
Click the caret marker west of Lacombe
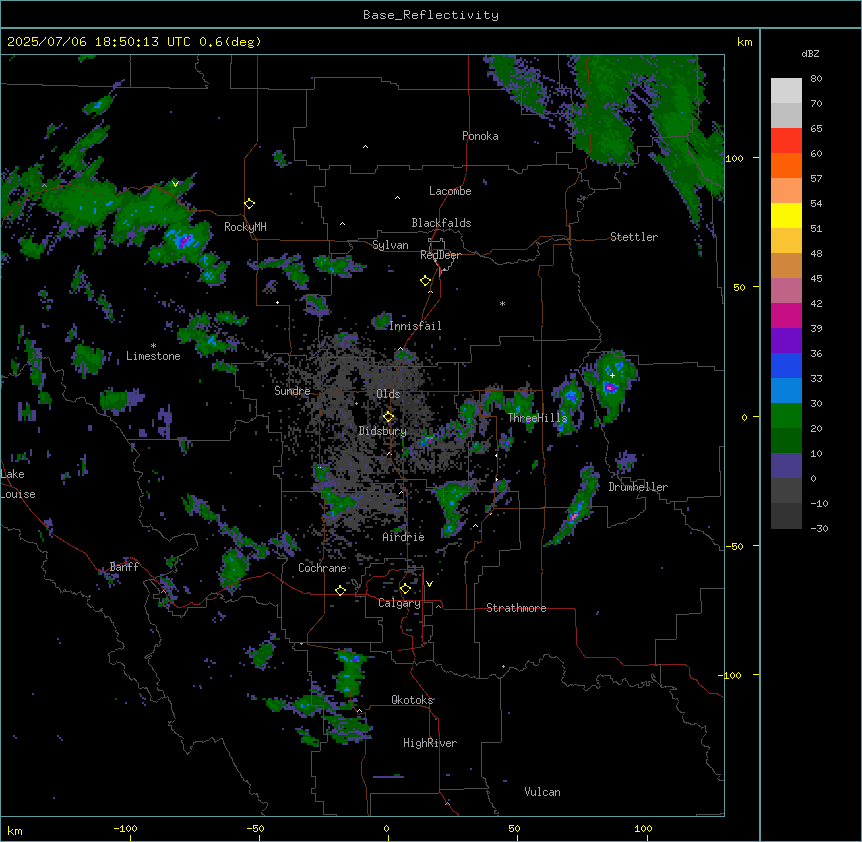[397, 197]
